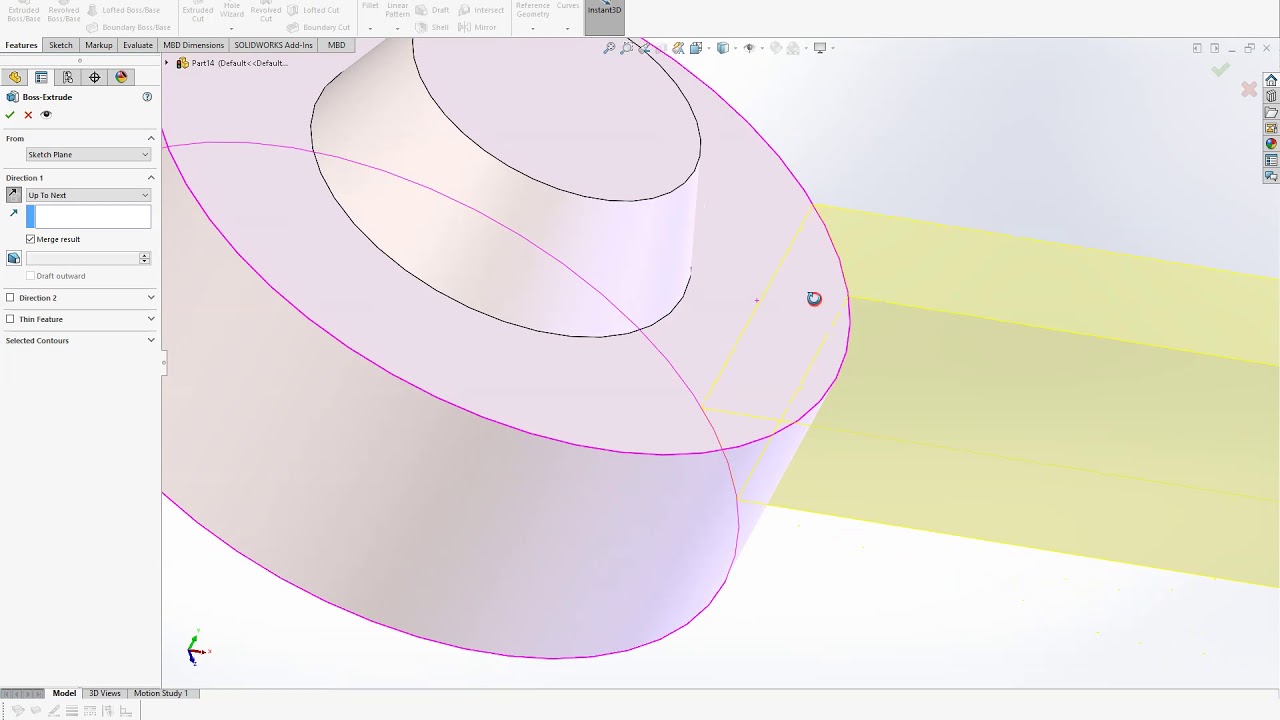Viewport: 1280px width, 720px height.
Task: Open Design Library icon in task pane
Action: (x=1271, y=96)
